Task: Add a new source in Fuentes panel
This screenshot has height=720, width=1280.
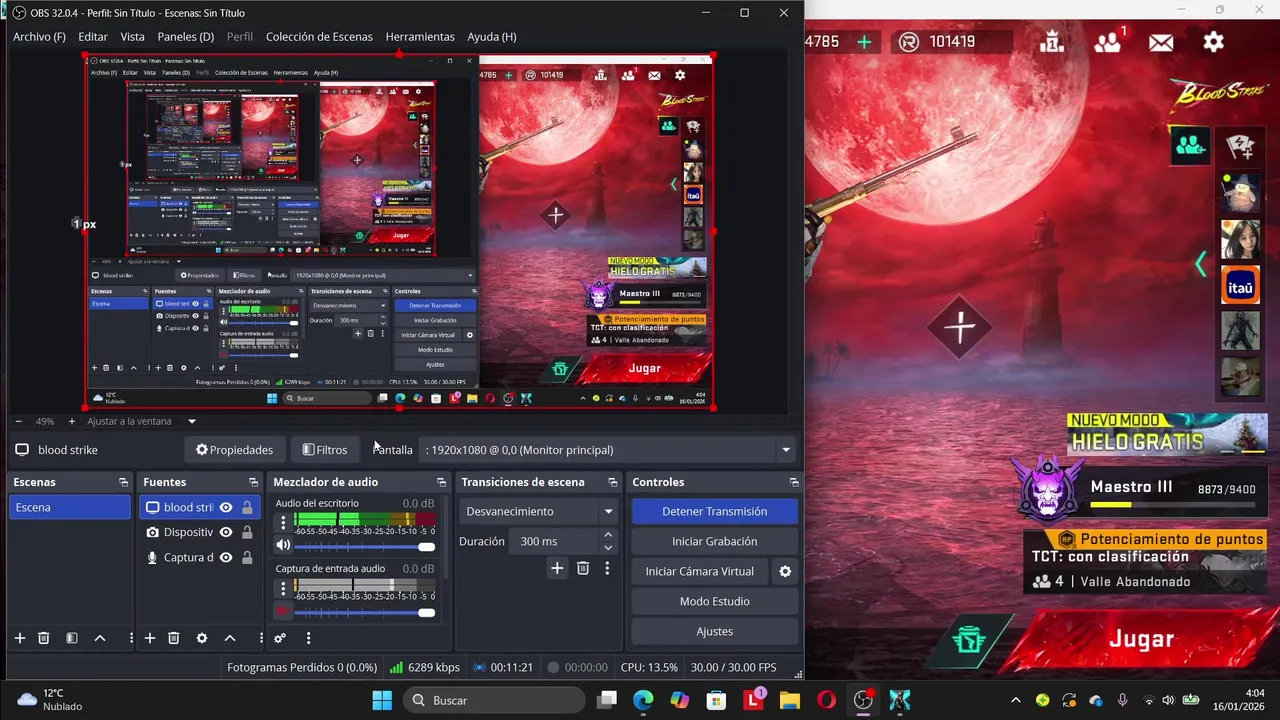Action: (149, 638)
